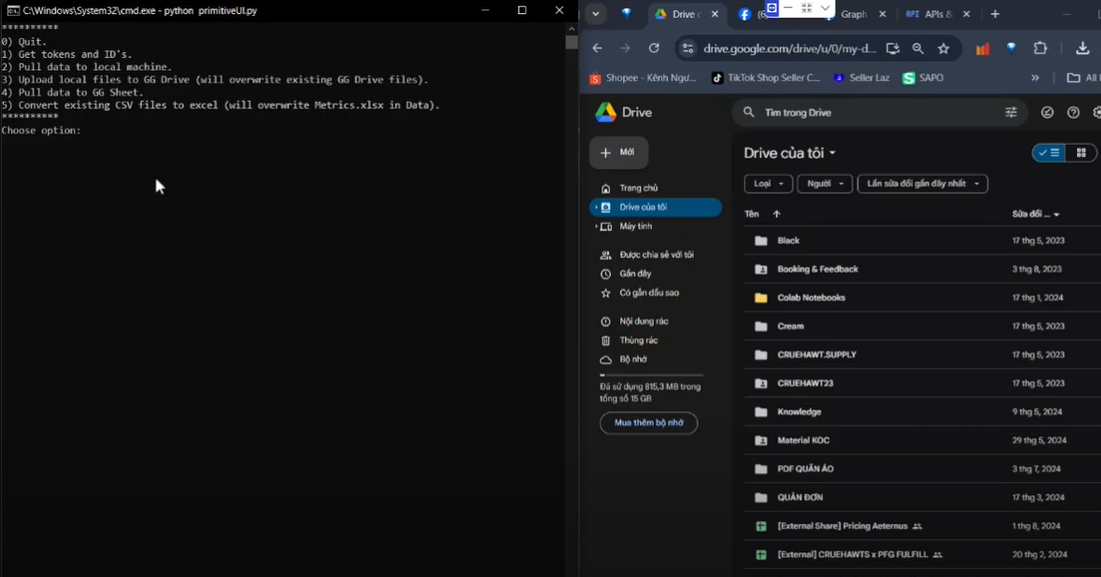The height and width of the screenshot is (577, 1101).
Task: Click the sort direction arrow beside Tên
Action: pyautogui.click(x=777, y=214)
